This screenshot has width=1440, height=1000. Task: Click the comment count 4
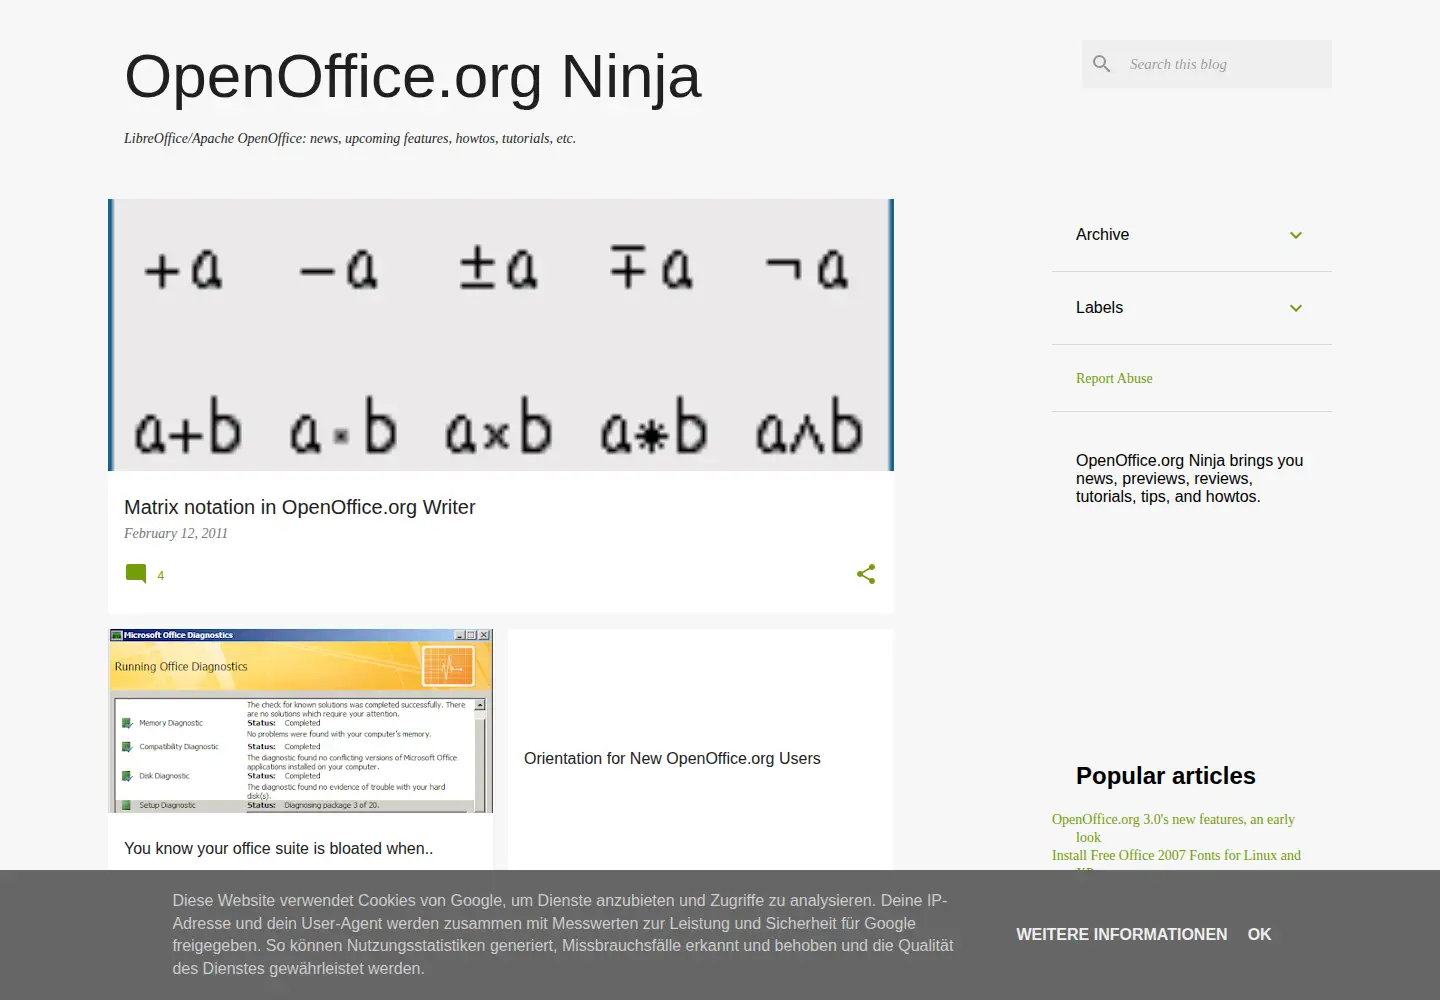coord(160,575)
